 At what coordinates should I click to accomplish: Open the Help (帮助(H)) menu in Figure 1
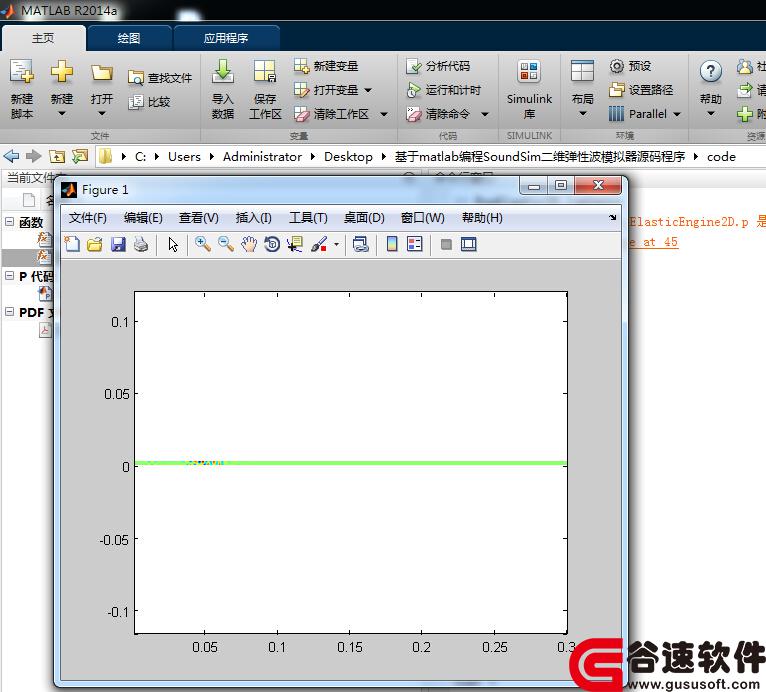point(482,218)
